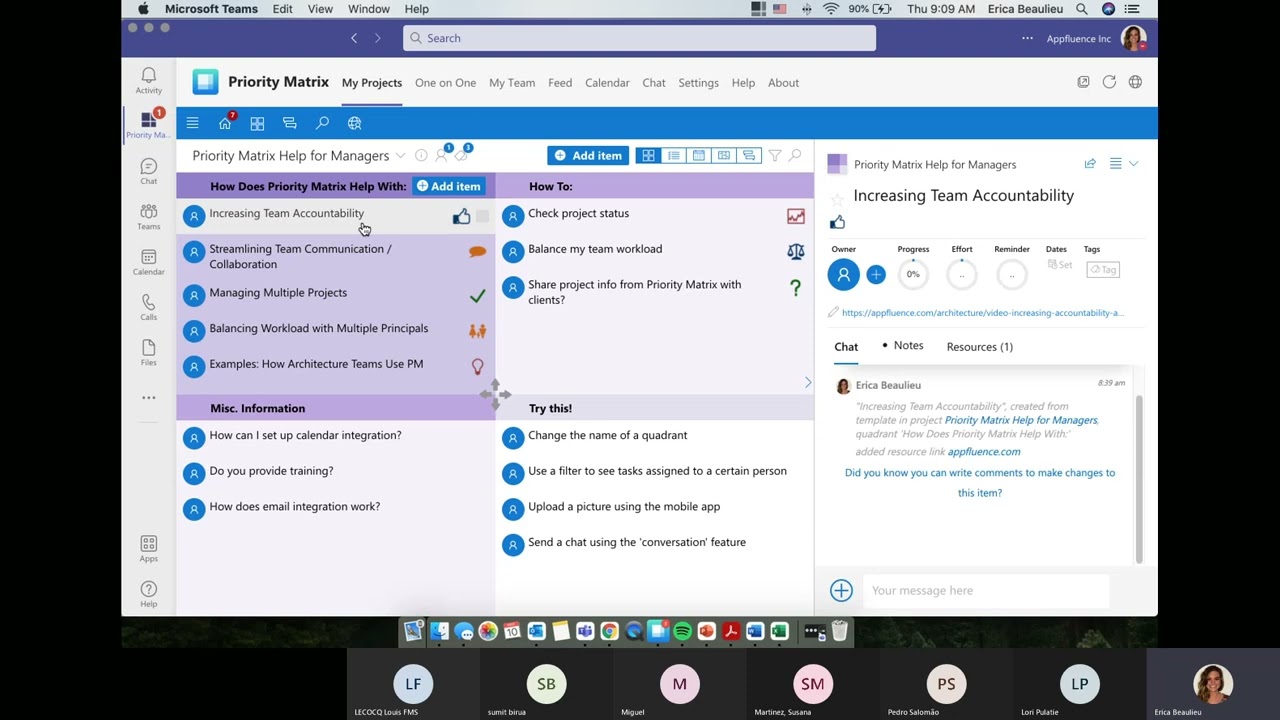Star the Increasing Team Accountability item
1280x720 pixels.
837,198
